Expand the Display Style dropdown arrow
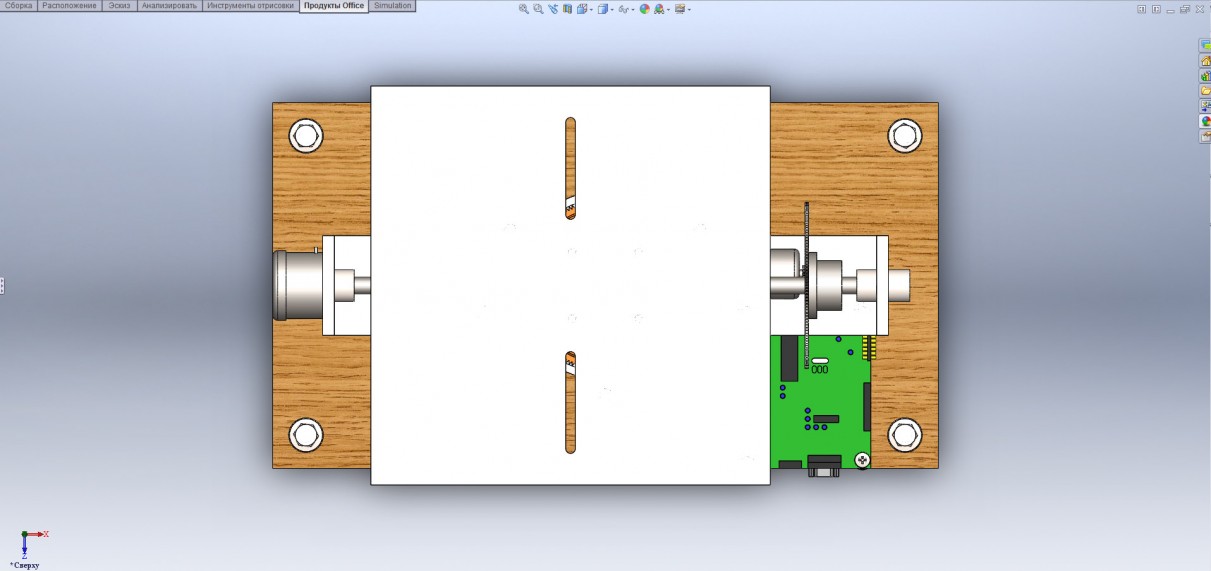The image size is (1211, 571). pyautogui.click(x=613, y=10)
